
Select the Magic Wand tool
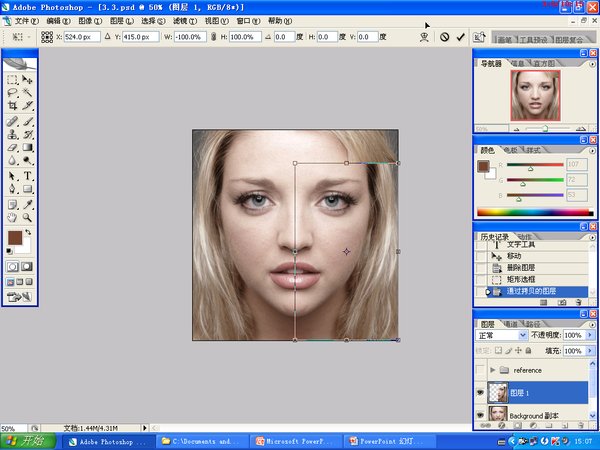tap(28, 91)
